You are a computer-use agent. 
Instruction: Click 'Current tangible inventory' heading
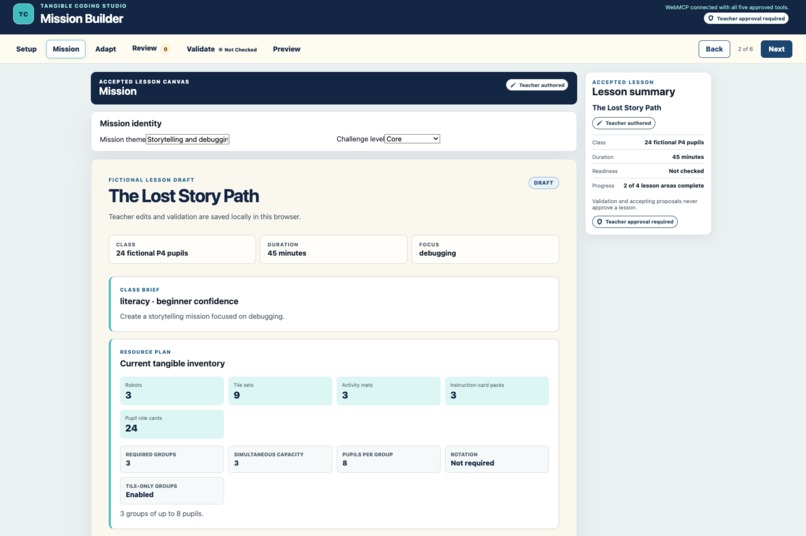172,363
